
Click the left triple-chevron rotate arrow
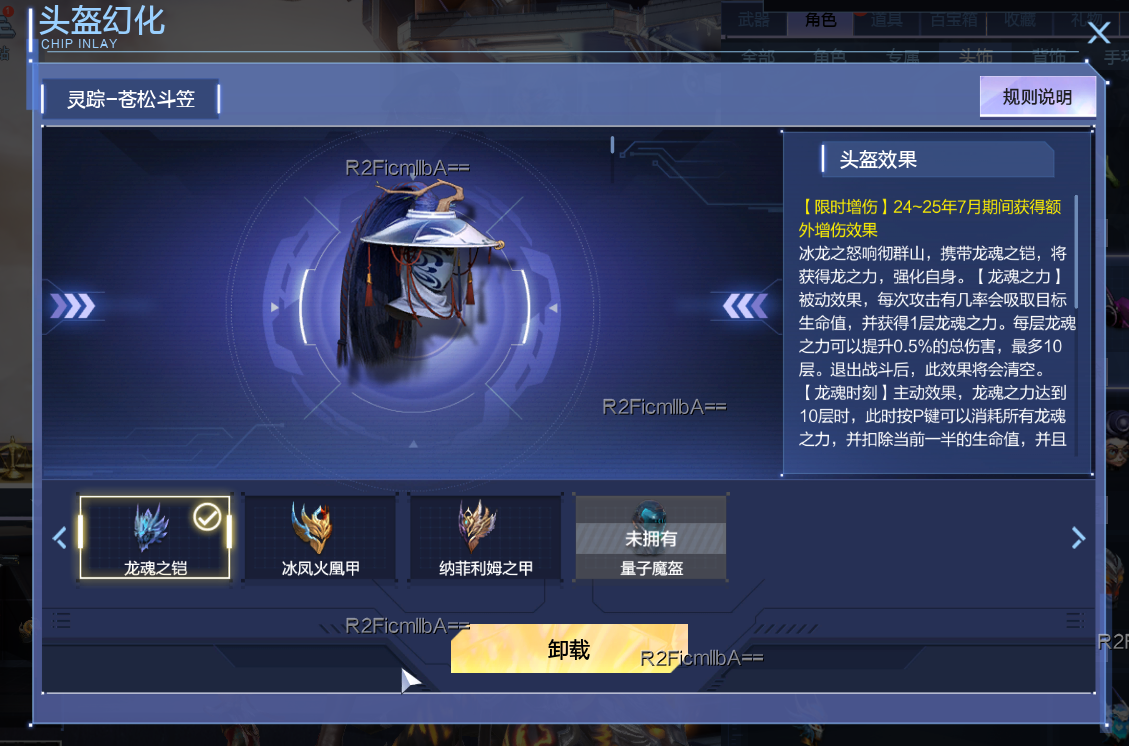pos(73,306)
